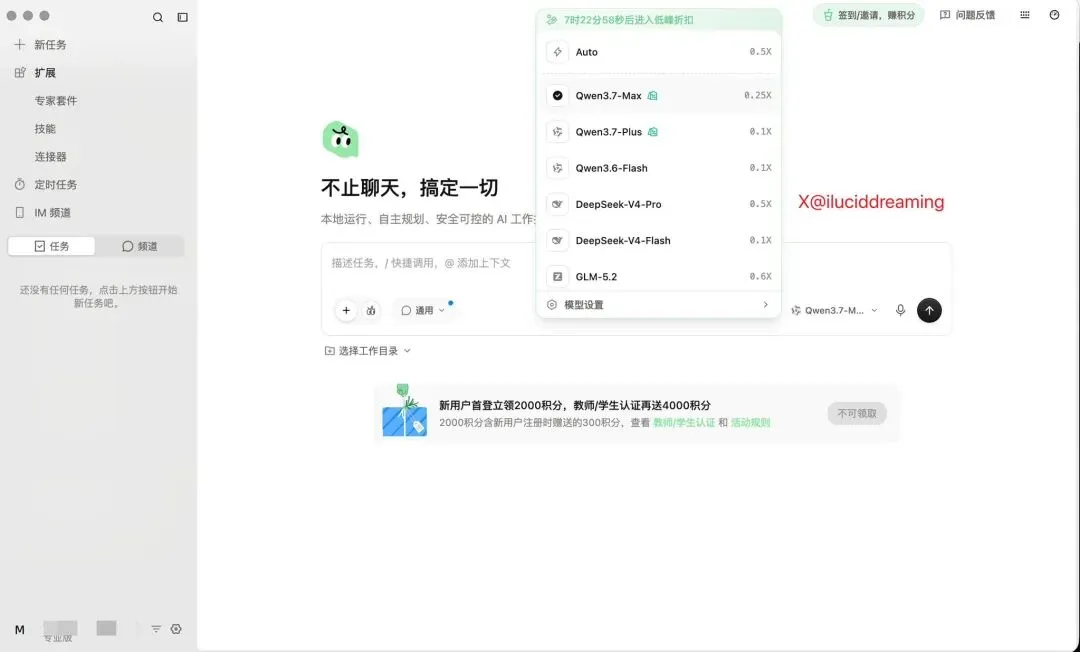Click the DeepSeek-V4-Pro whale icon
The height and width of the screenshot is (652, 1080).
tap(557, 204)
